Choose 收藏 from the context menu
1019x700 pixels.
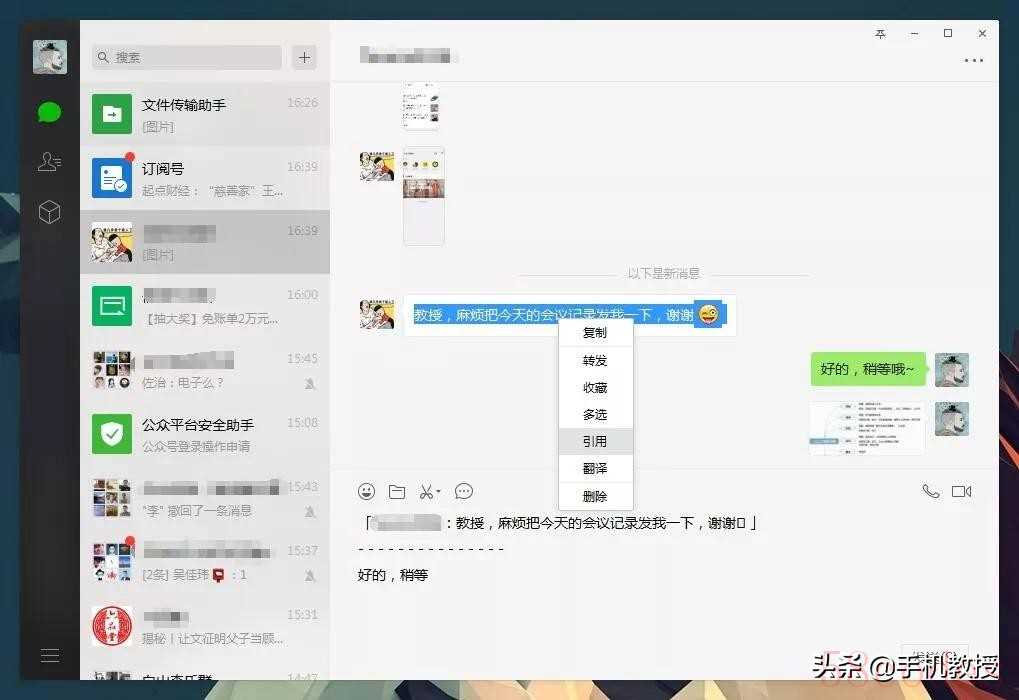click(595, 387)
